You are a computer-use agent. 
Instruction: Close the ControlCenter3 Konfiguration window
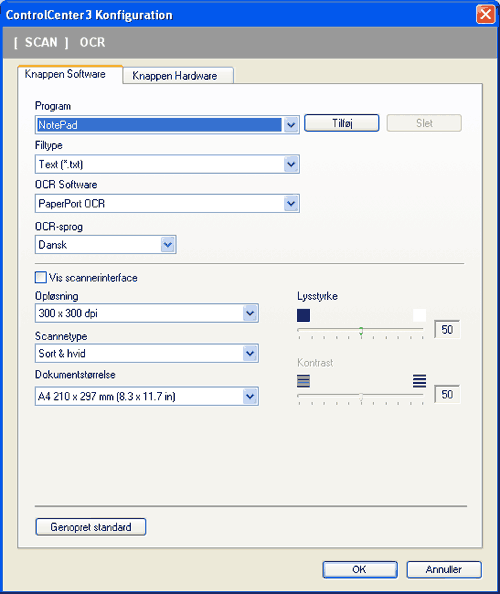tap(486, 15)
